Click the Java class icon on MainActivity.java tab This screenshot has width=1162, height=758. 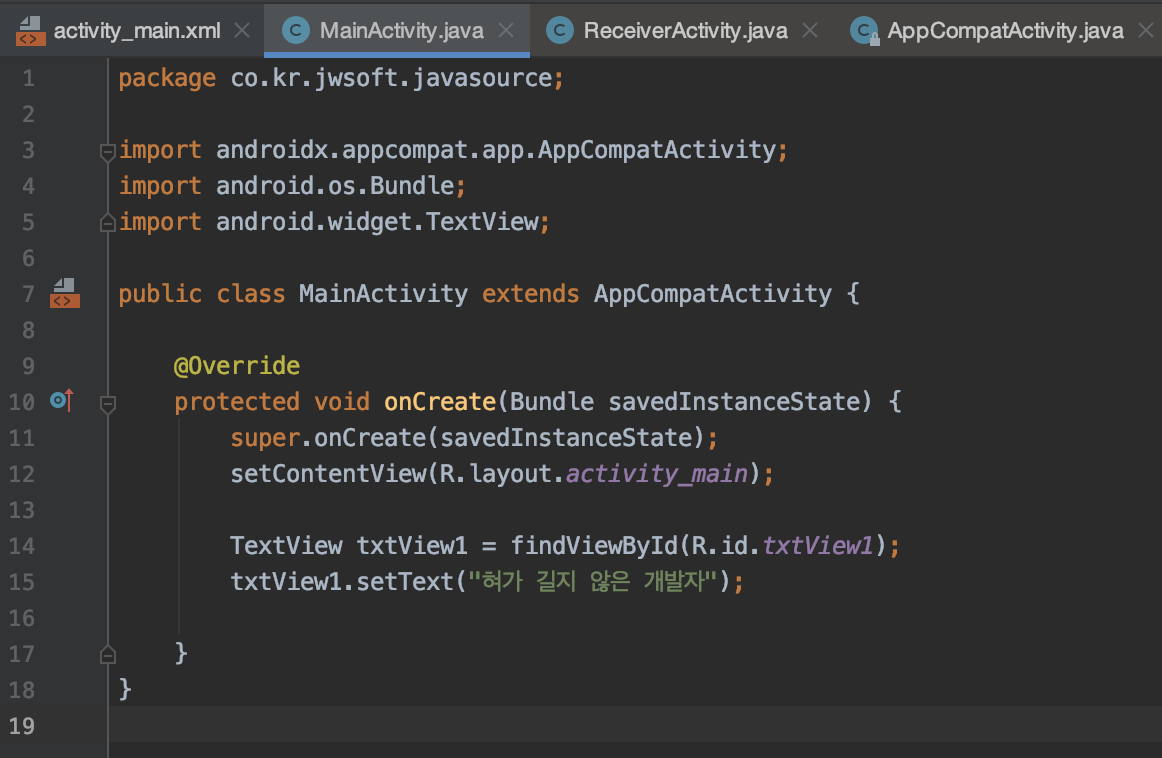point(296,30)
